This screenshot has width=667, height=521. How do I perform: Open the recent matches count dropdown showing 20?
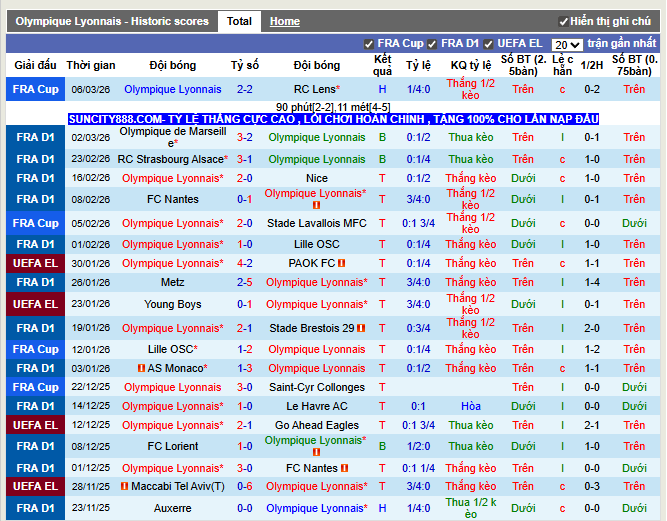coord(566,45)
